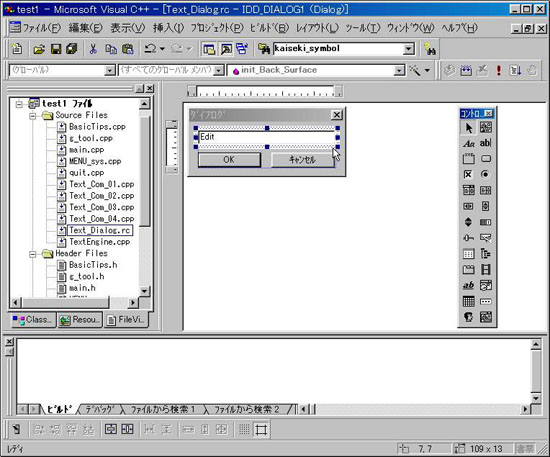Click the Open file toolbar icon
The width and height of the screenshot is (550, 457).
[x=39, y=49]
